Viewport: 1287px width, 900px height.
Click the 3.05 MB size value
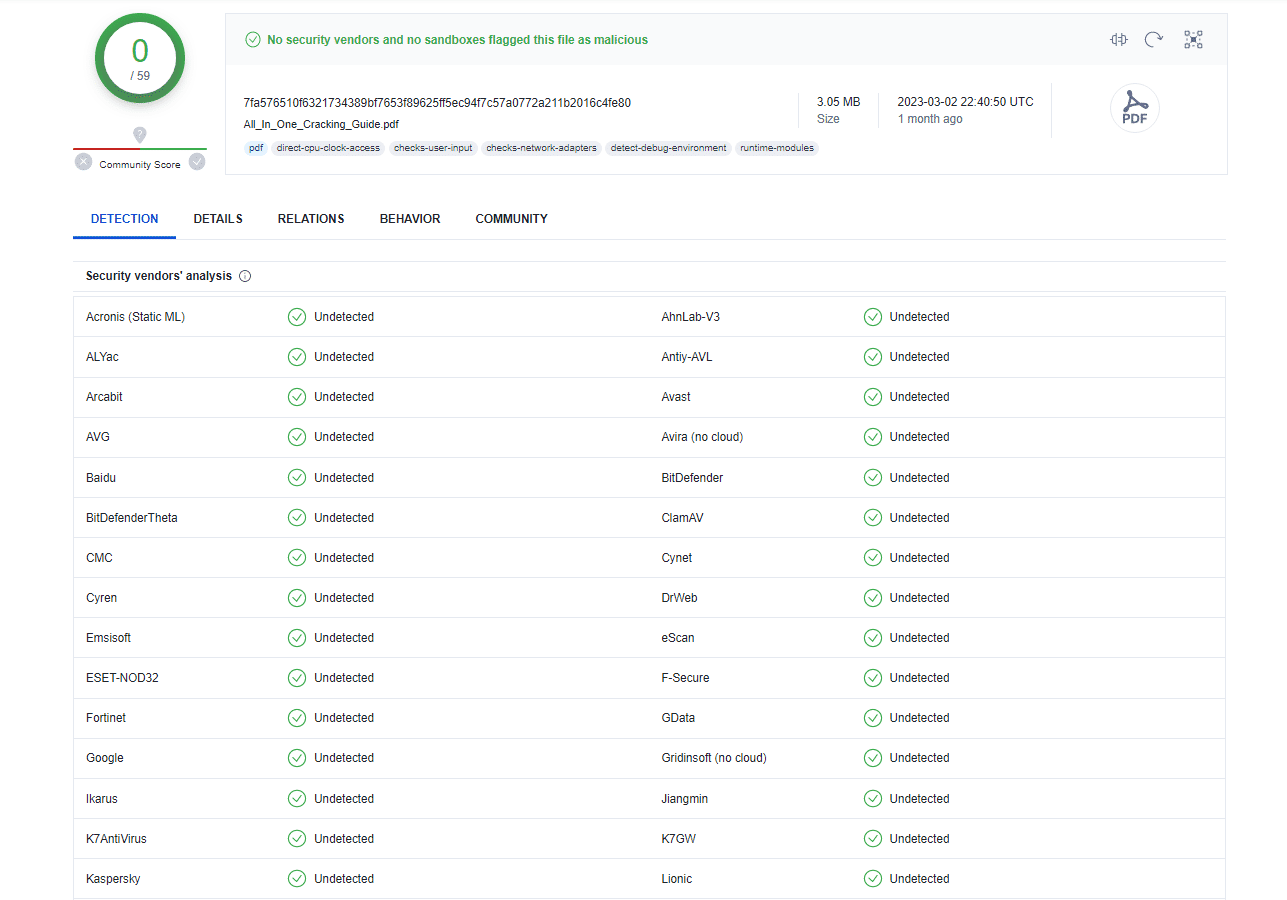(838, 102)
